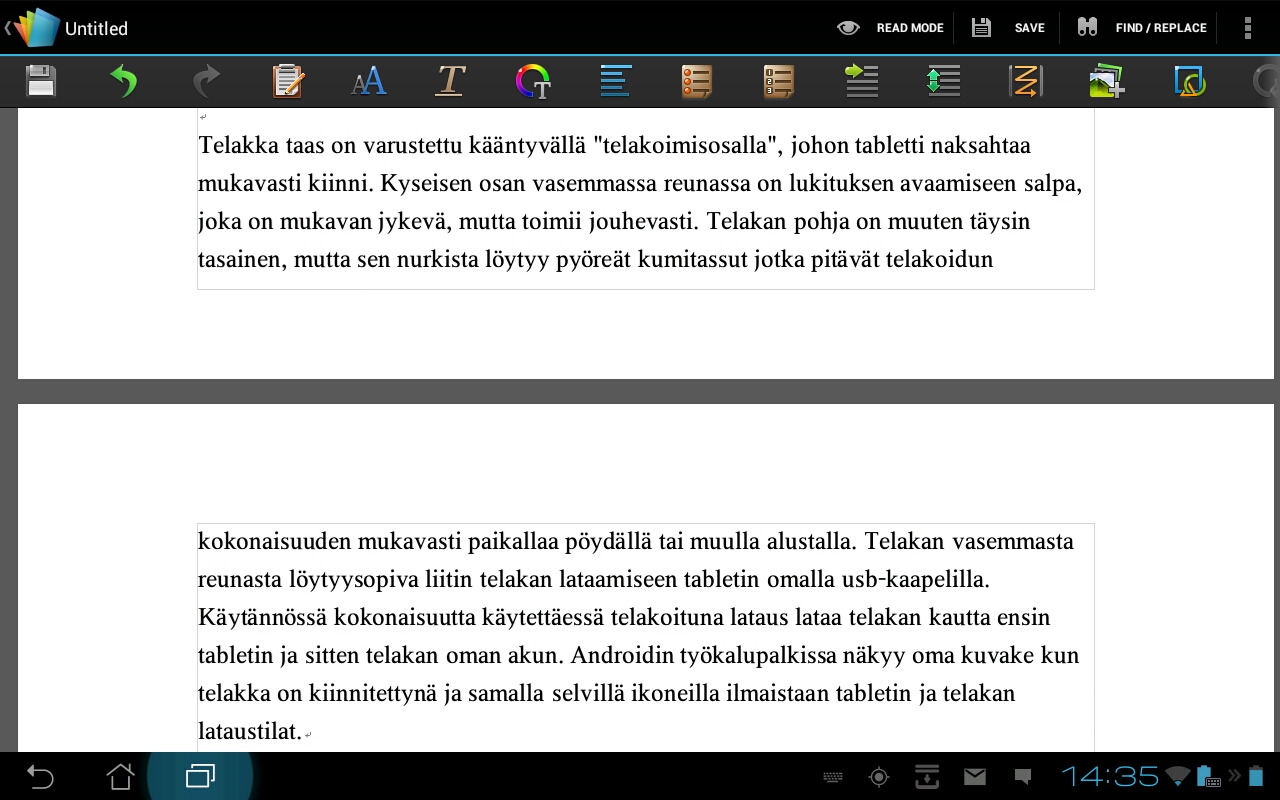This screenshot has width=1280, height=800.
Task: Open the font color wheel tool
Action: coord(533,81)
